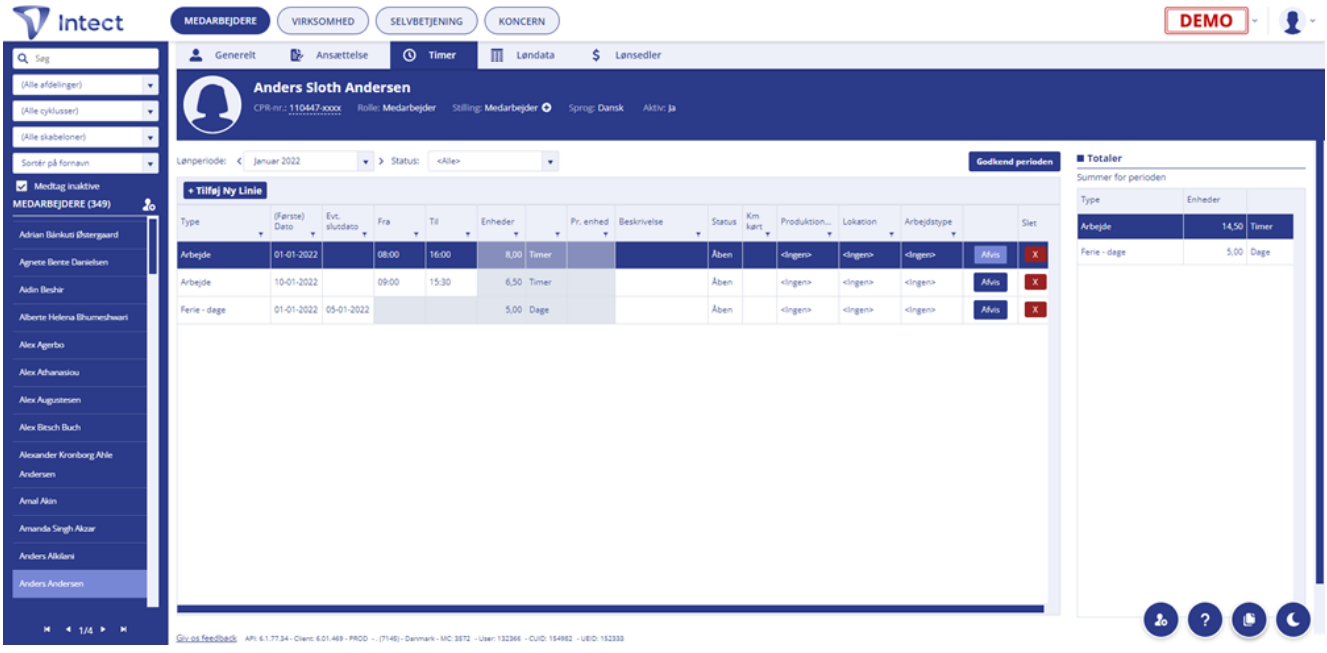Switch to the Løndata tab
Screen dimensions: 1327x653
pyautogui.click(x=523, y=55)
